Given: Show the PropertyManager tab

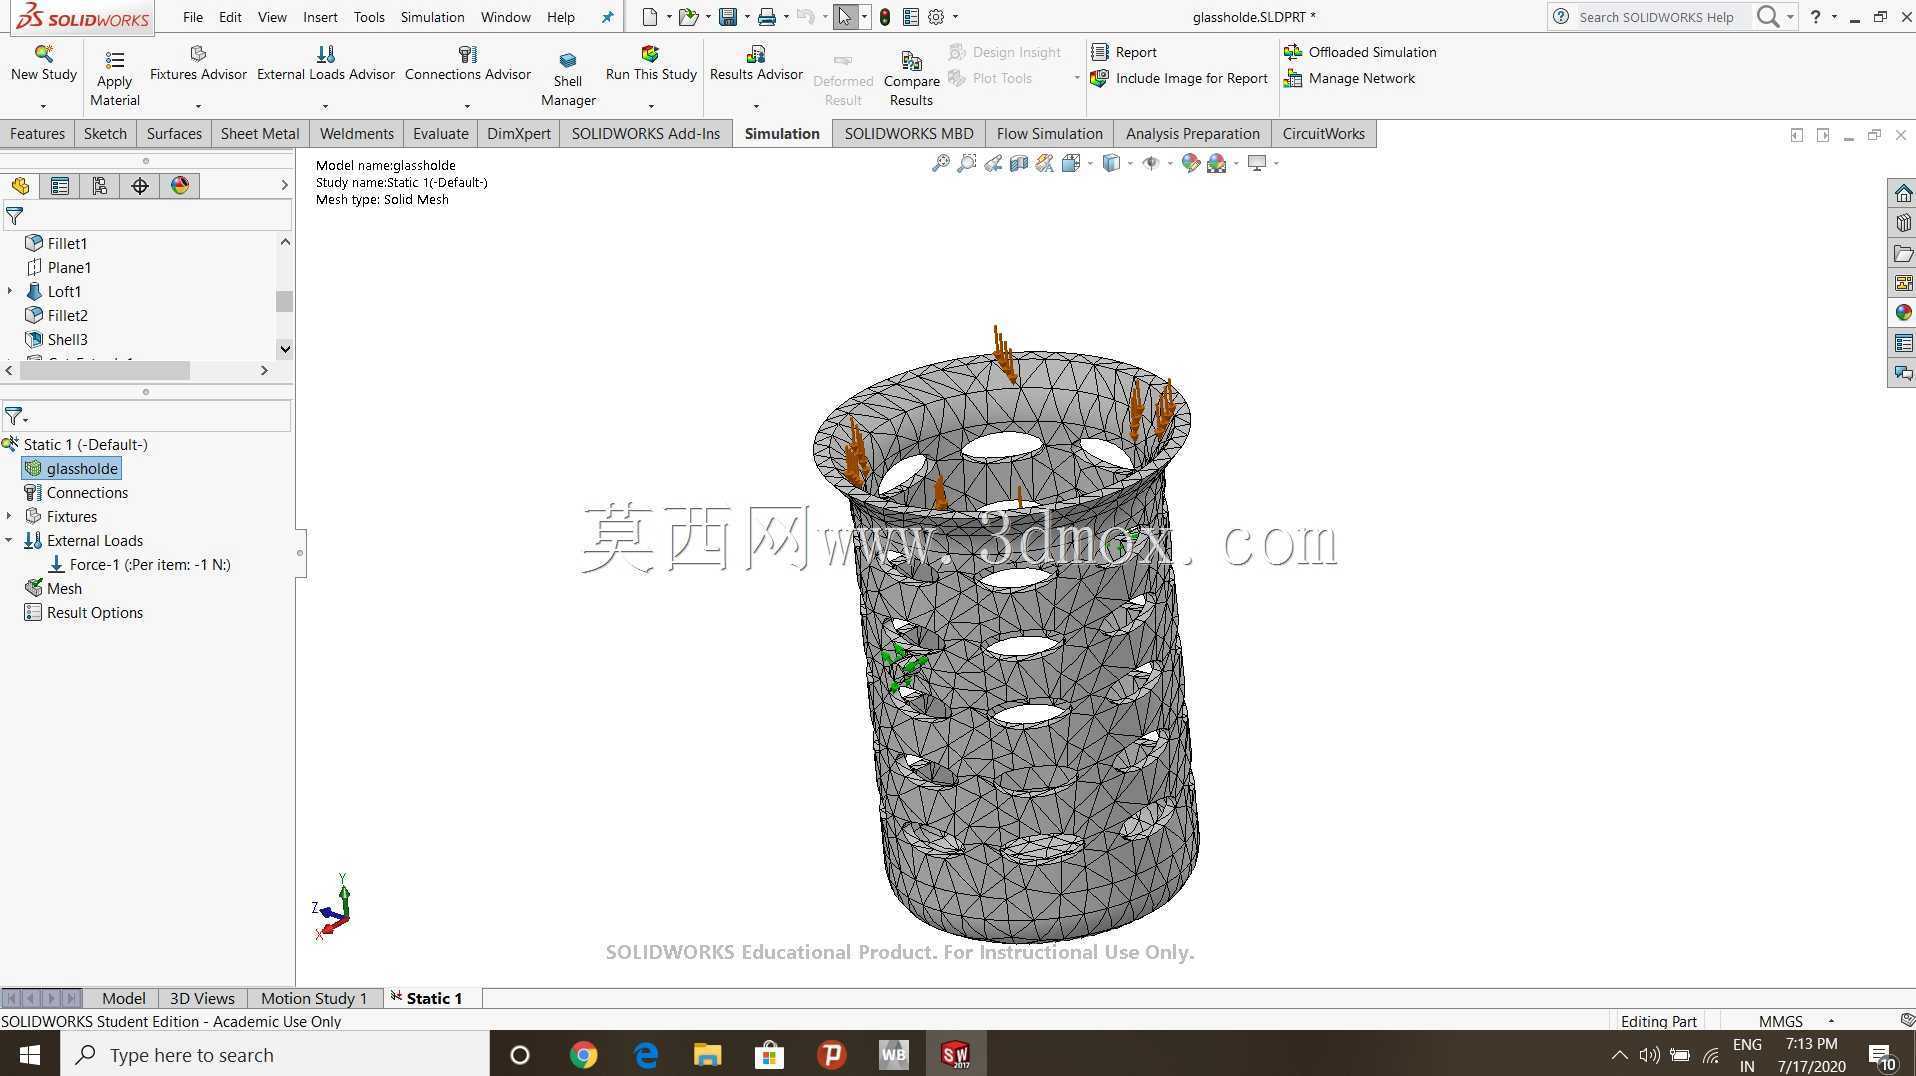Looking at the screenshot, I should (x=60, y=186).
